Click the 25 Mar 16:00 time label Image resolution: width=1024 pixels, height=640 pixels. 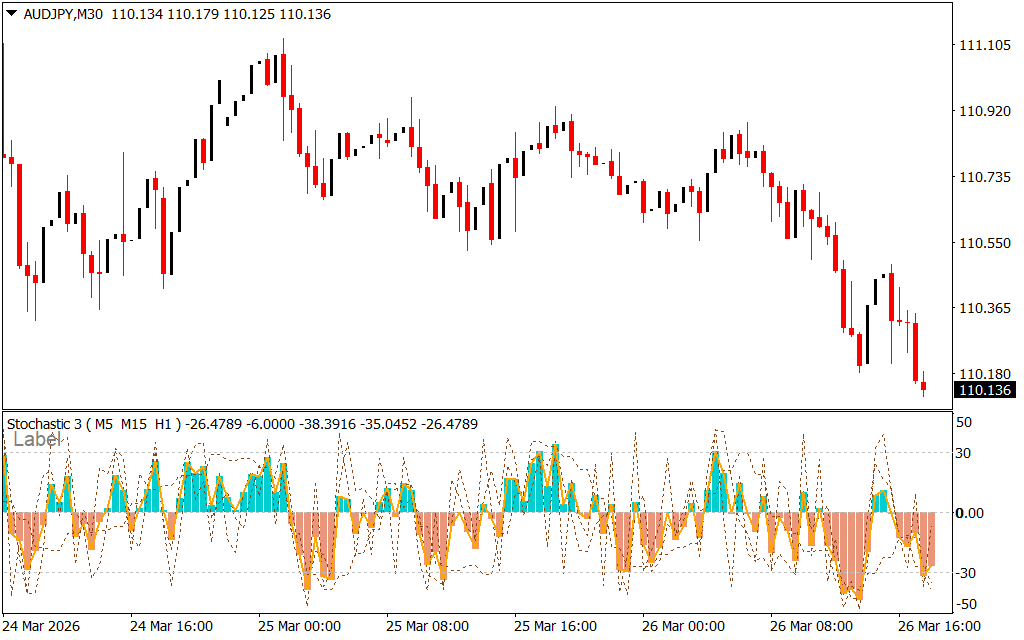pos(556,626)
